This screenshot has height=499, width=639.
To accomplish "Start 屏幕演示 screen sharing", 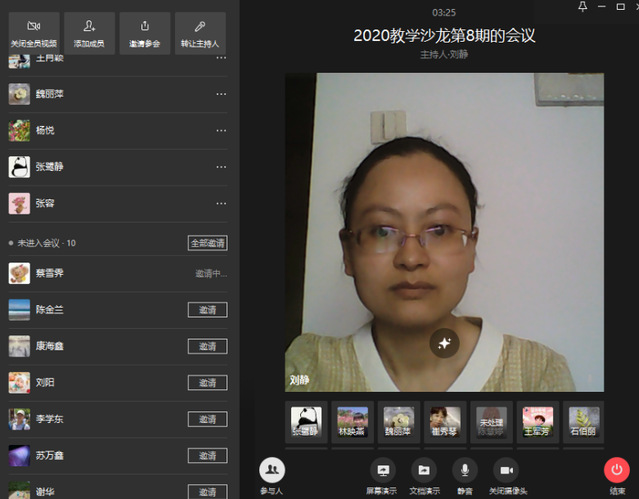I will pyautogui.click(x=382, y=473).
